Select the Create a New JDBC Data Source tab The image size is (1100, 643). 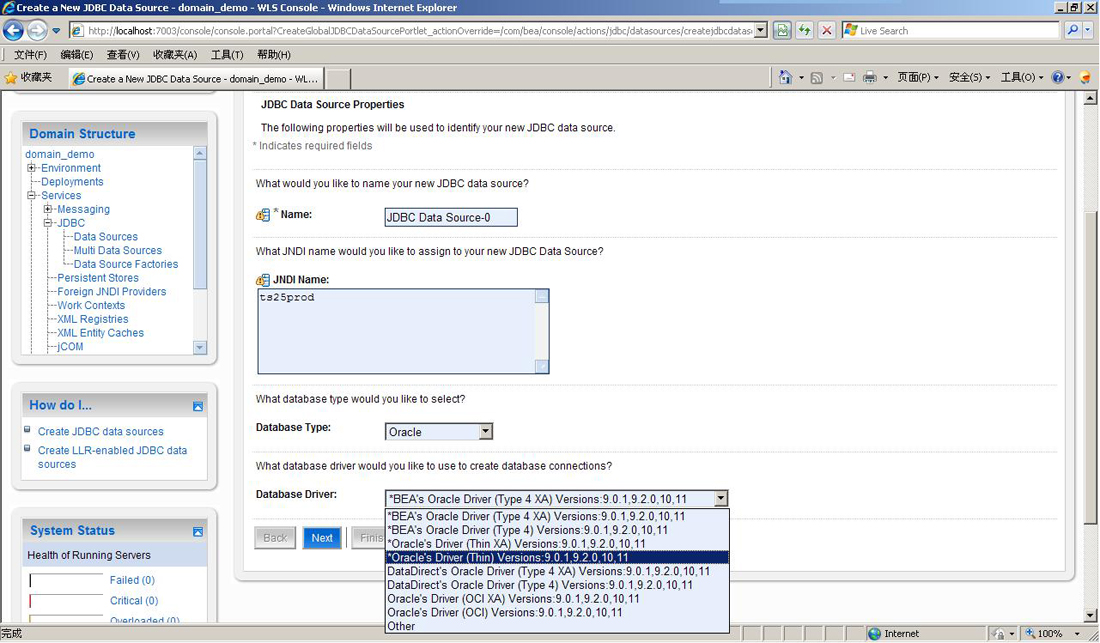click(196, 79)
